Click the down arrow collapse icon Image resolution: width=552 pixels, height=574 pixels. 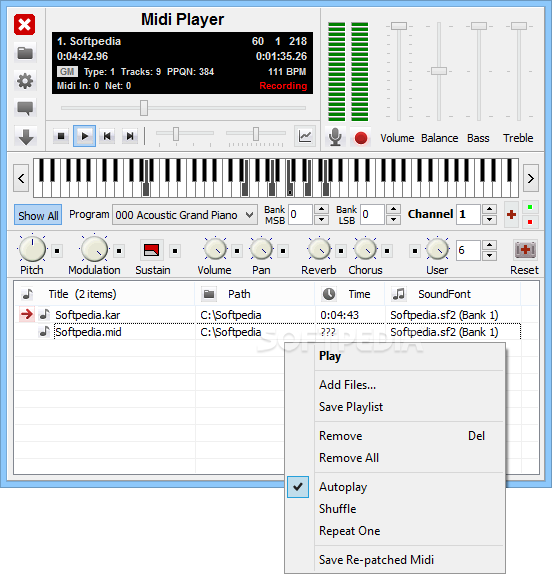(x=25, y=136)
